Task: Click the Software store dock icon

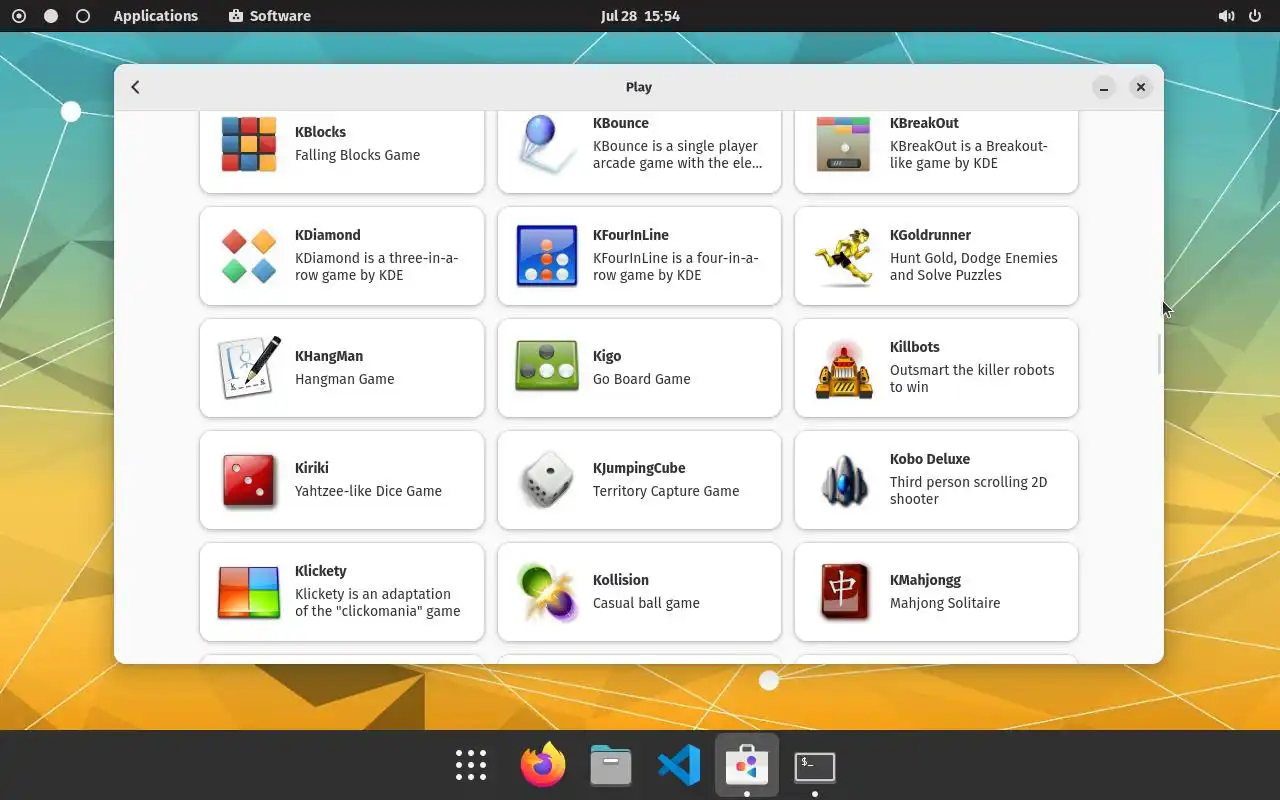Action: tap(747, 766)
